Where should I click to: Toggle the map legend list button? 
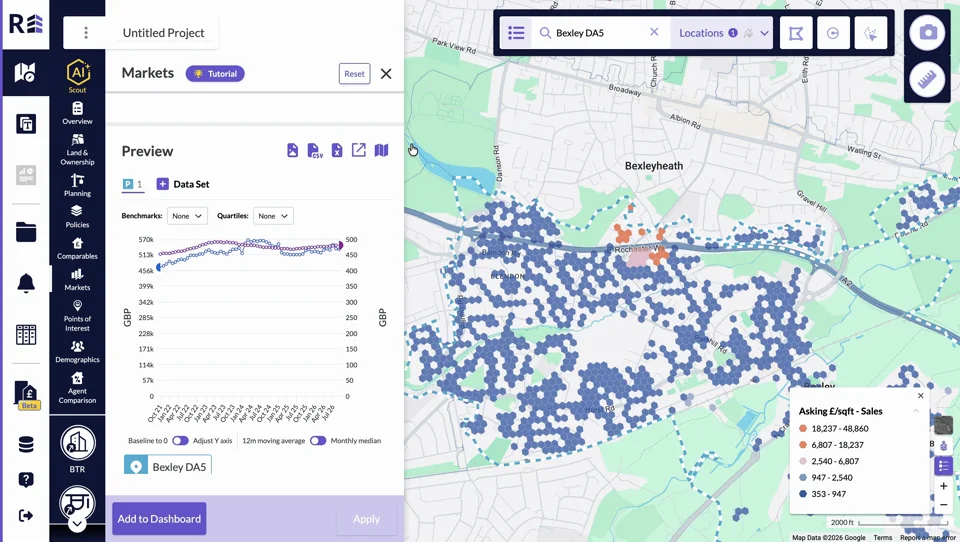[943, 466]
